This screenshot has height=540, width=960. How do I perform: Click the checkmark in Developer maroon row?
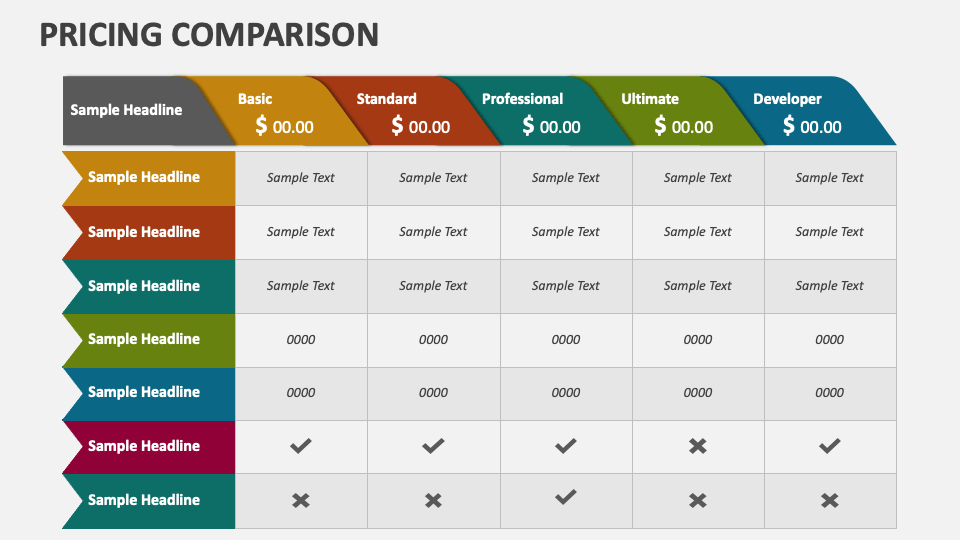click(x=830, y=446)
